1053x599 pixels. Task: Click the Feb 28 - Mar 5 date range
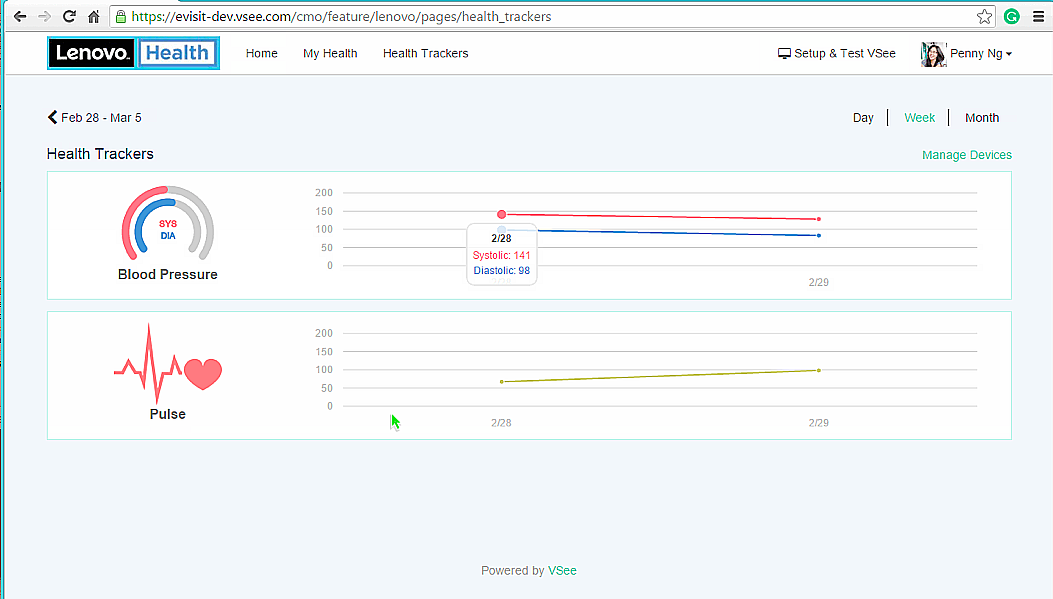tap(101, 118)
